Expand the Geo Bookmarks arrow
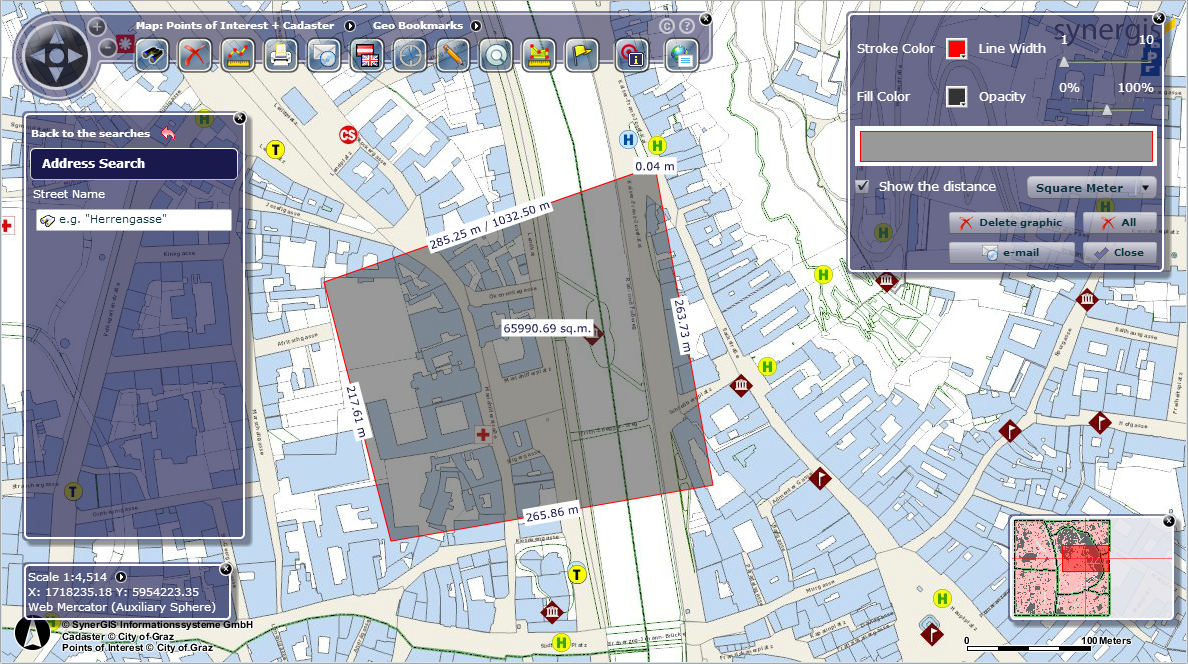 (x=475, y=26)
